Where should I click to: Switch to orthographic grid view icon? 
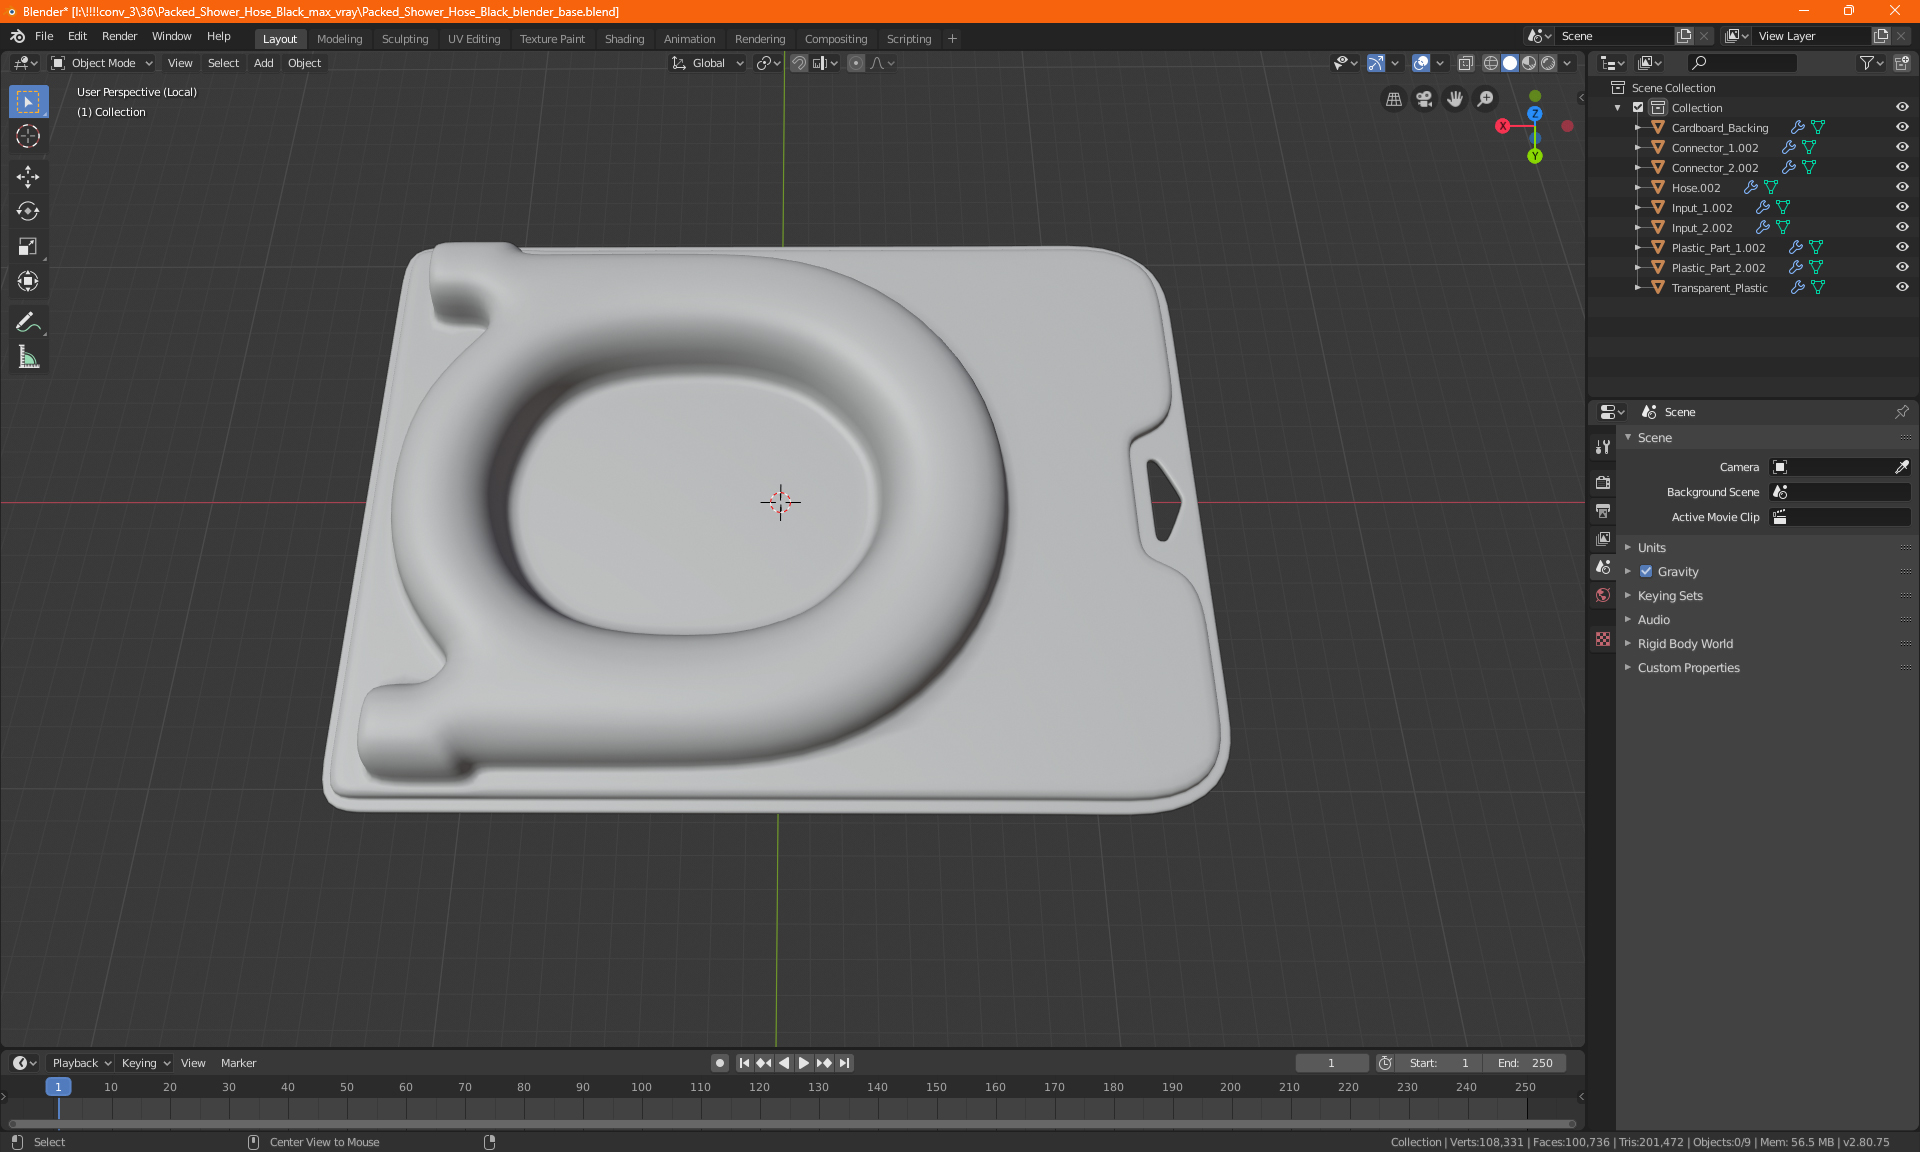[x=1393, y=99]
